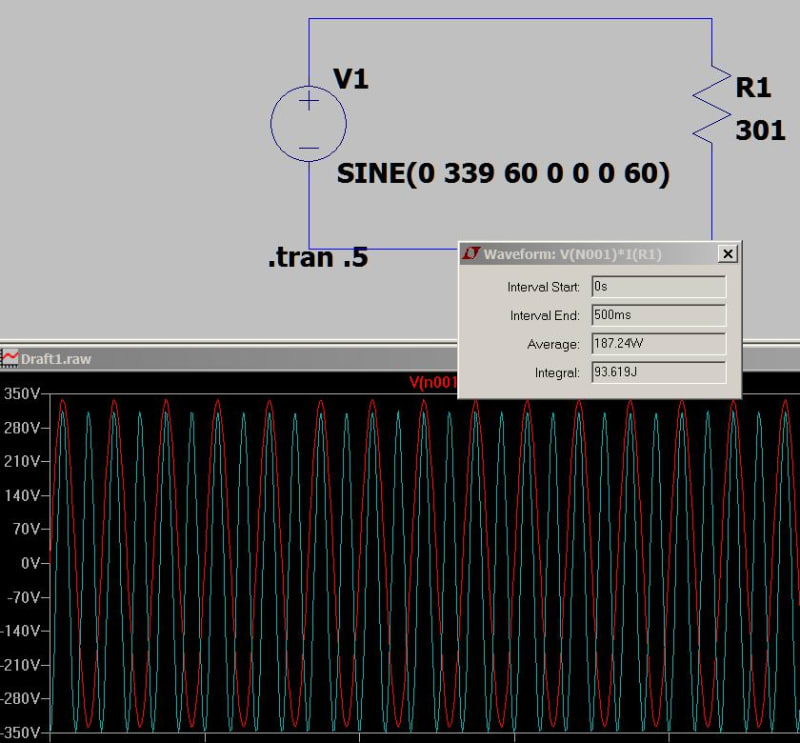Click the V1 component label

point(351,79)
